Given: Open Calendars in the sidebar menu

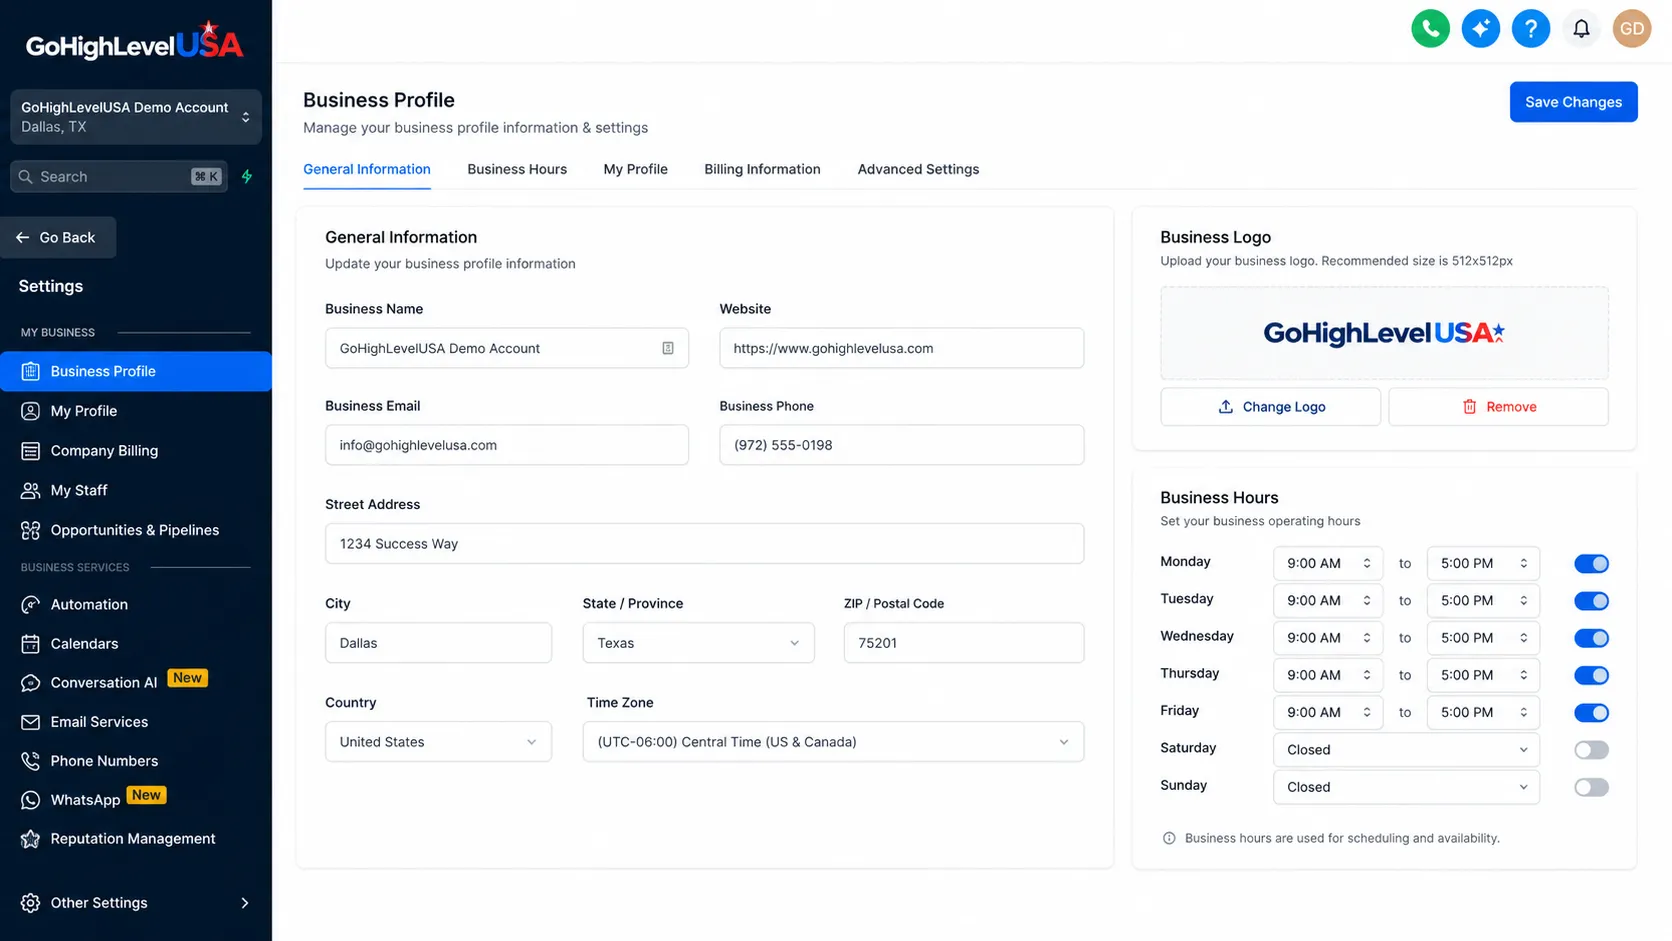Looking at the screenshot, I should click(x=85, y=644).
